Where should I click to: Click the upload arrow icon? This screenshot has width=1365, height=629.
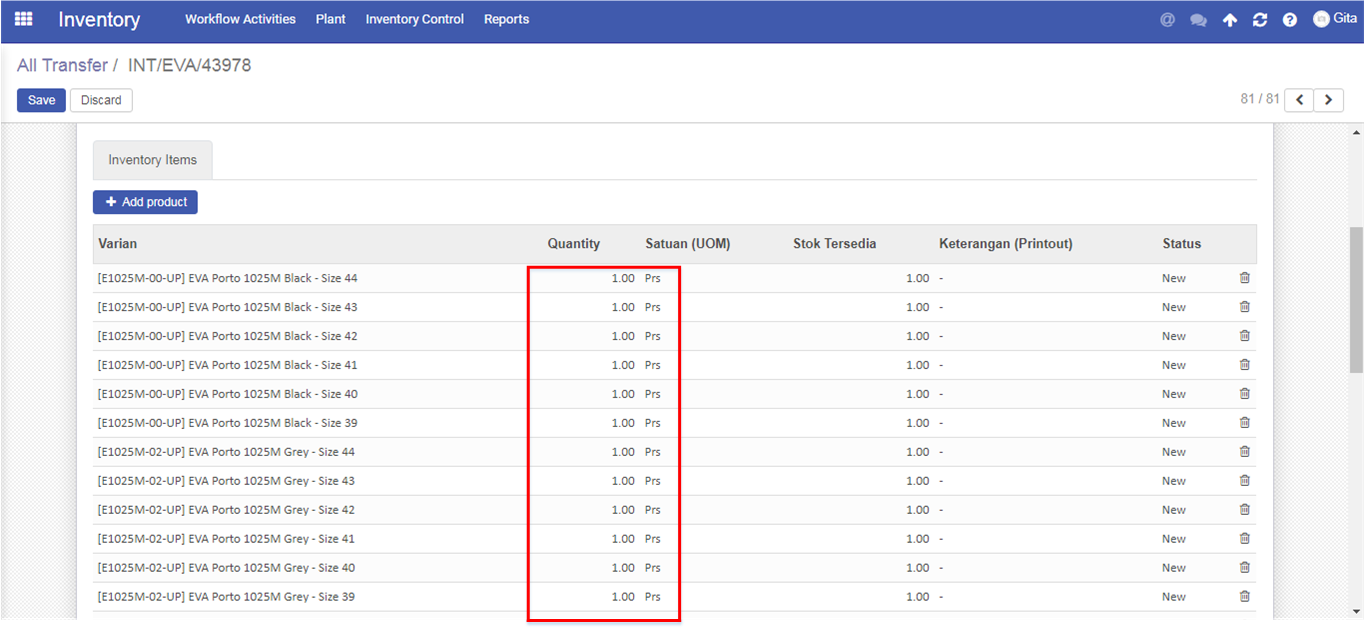coord(1230,20)
